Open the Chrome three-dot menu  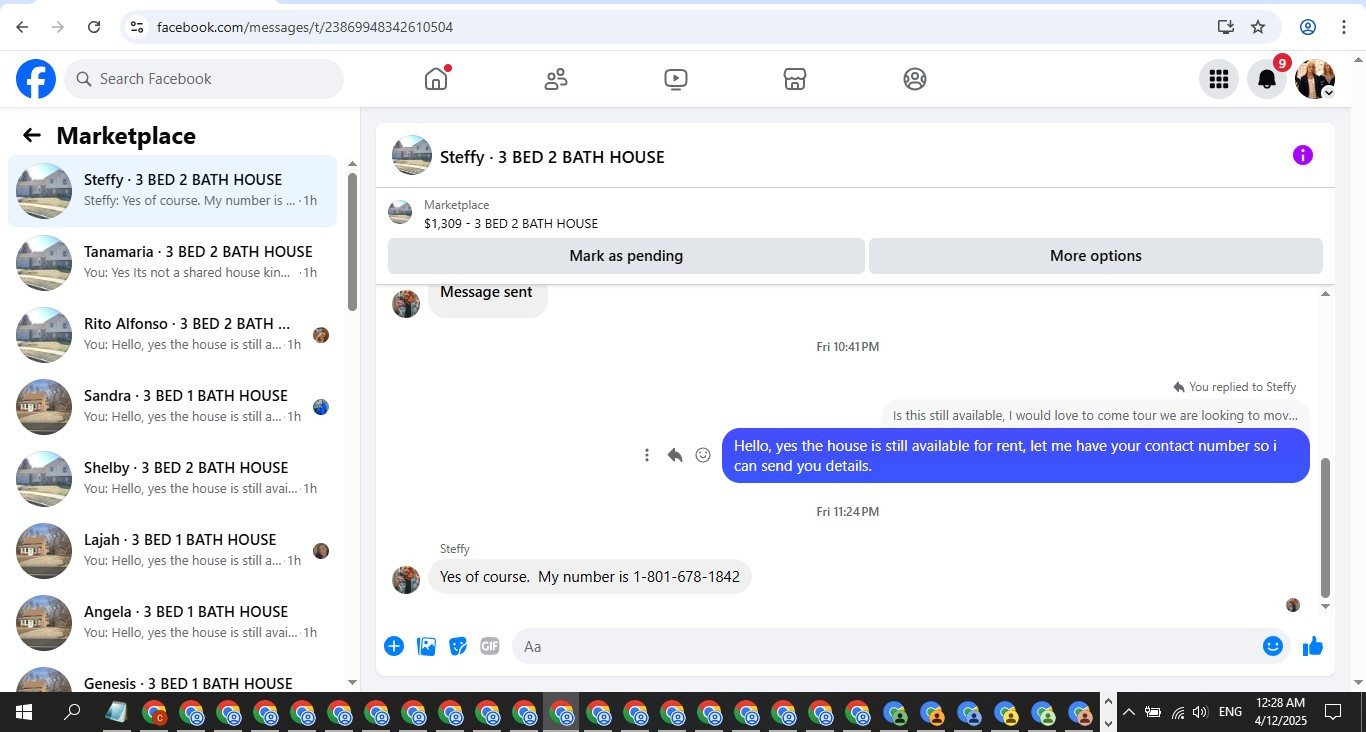pos(1344,27)
